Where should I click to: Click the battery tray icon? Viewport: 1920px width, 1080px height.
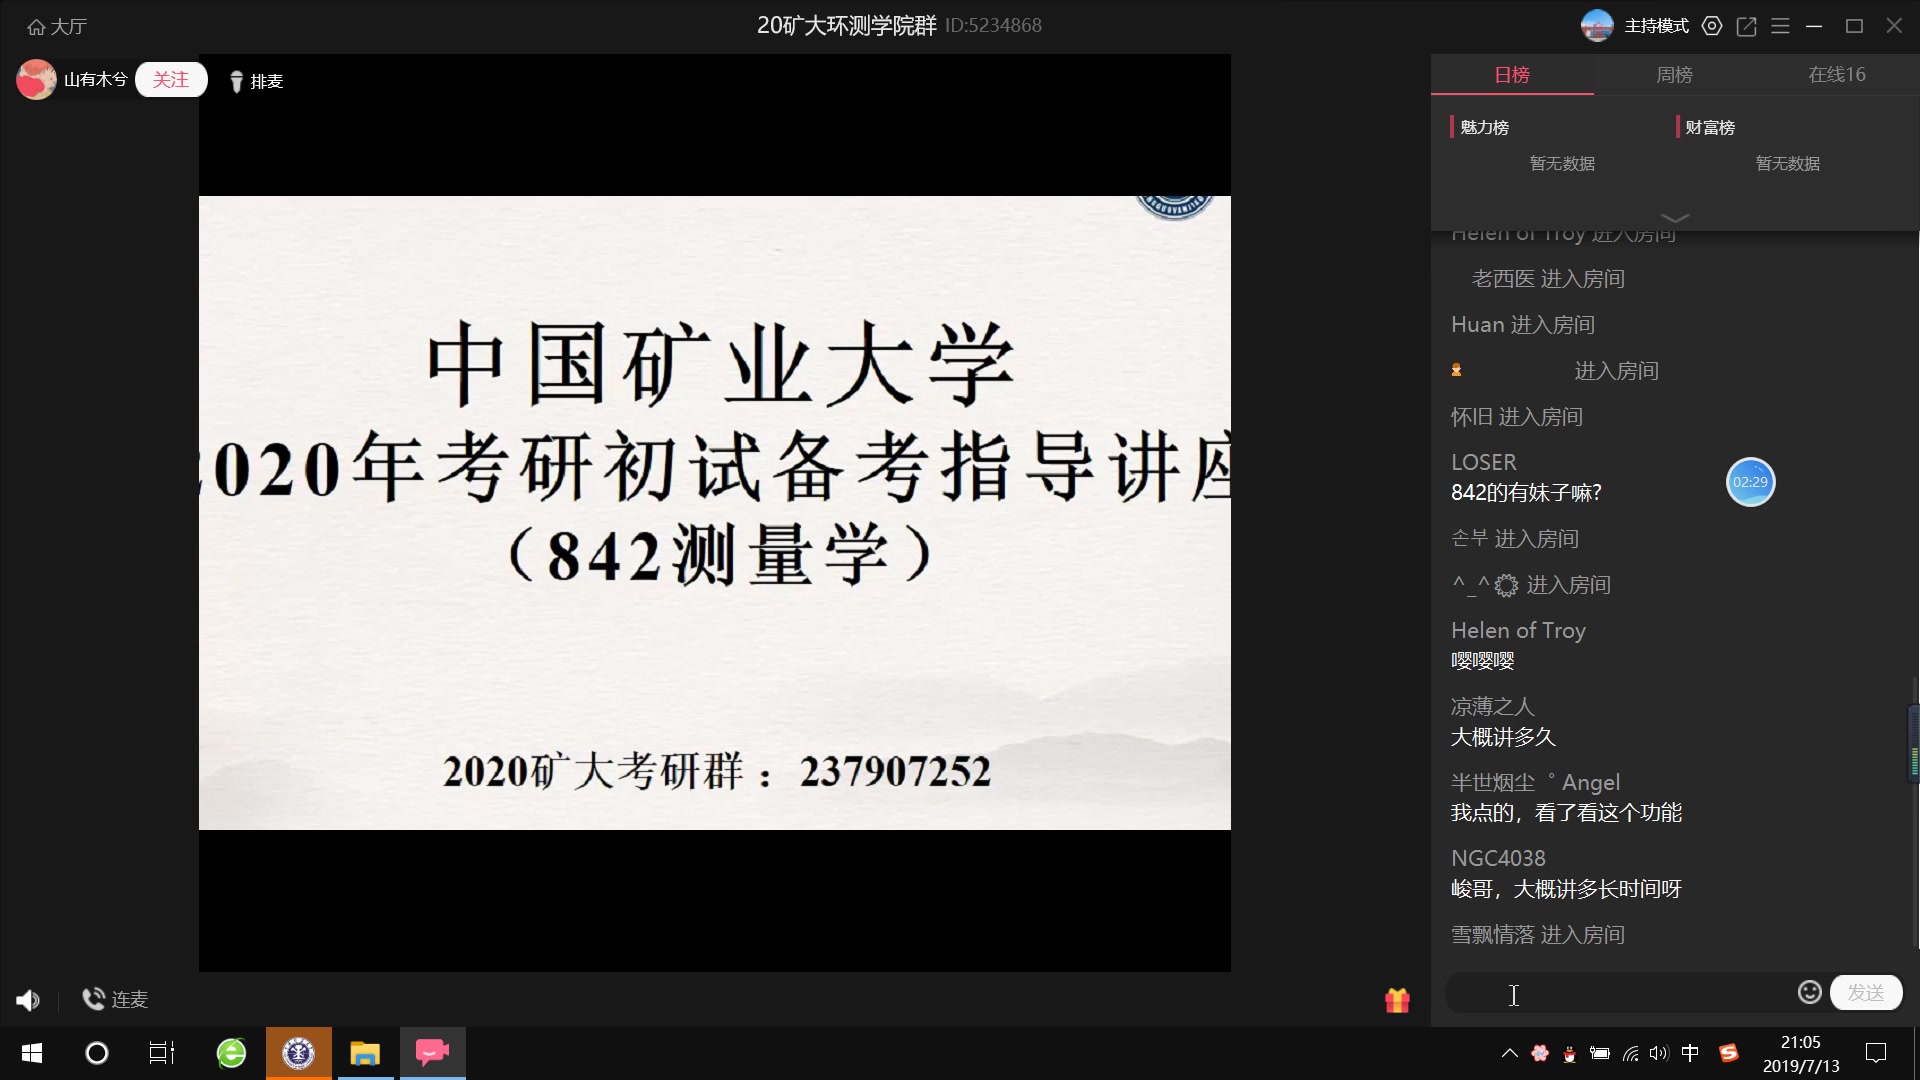pos(1600,1053)
